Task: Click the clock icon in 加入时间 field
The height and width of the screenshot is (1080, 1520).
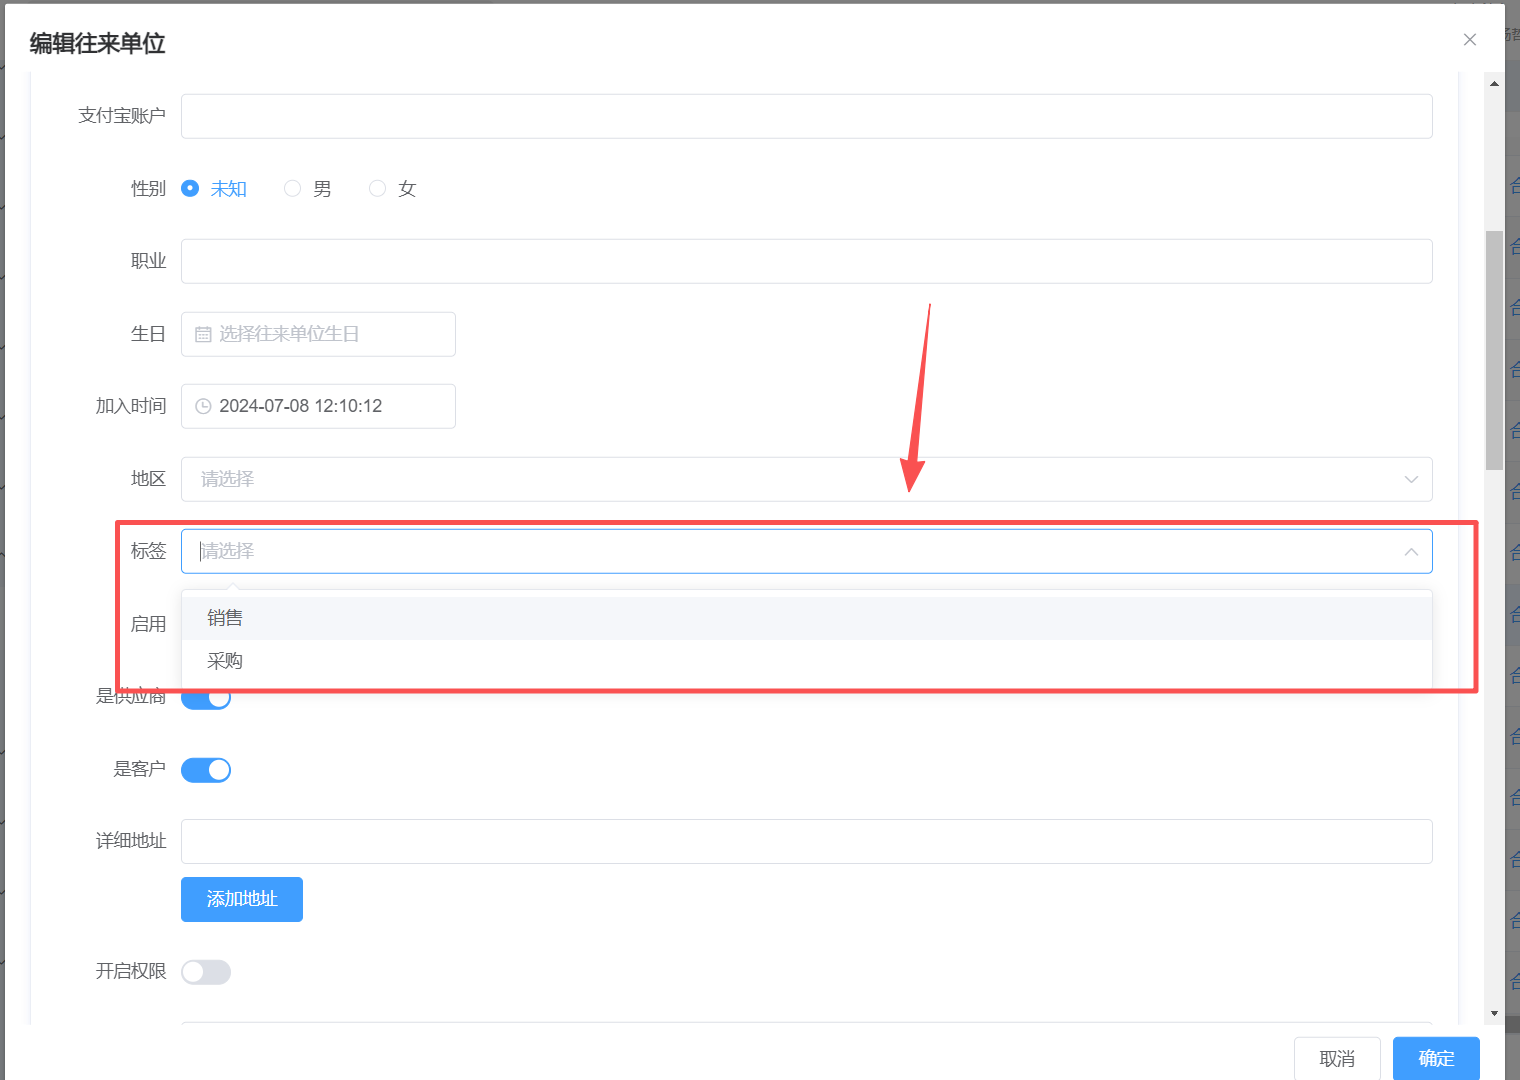Action: (203, 406)
